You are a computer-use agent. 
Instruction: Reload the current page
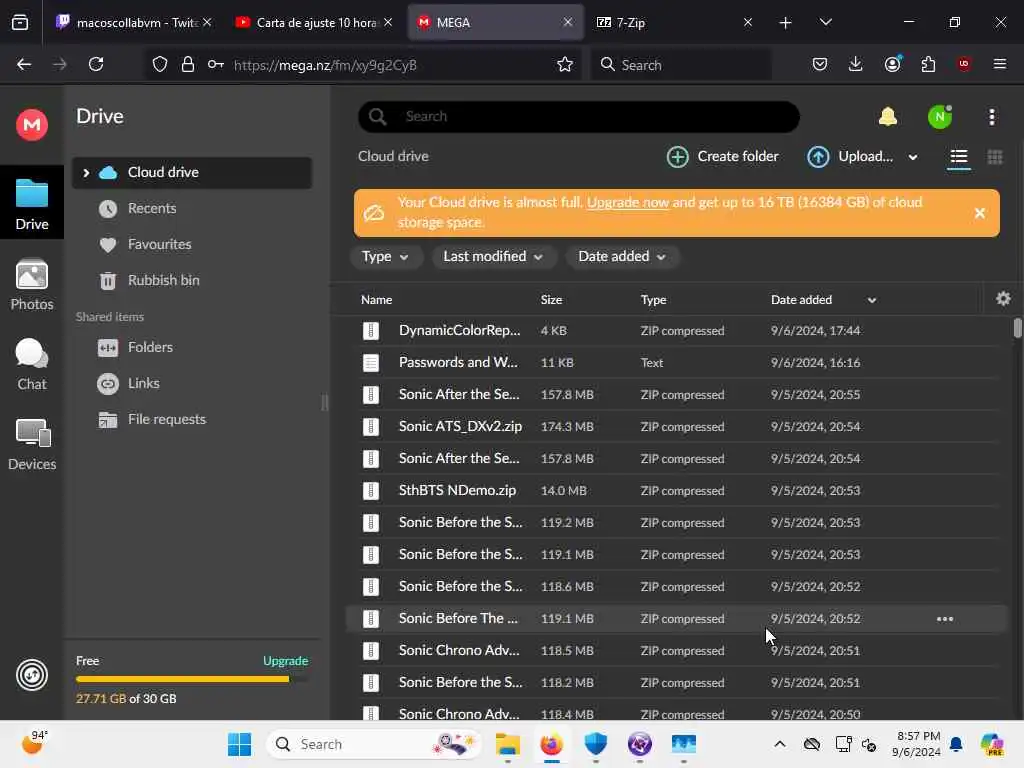point(96,64)
